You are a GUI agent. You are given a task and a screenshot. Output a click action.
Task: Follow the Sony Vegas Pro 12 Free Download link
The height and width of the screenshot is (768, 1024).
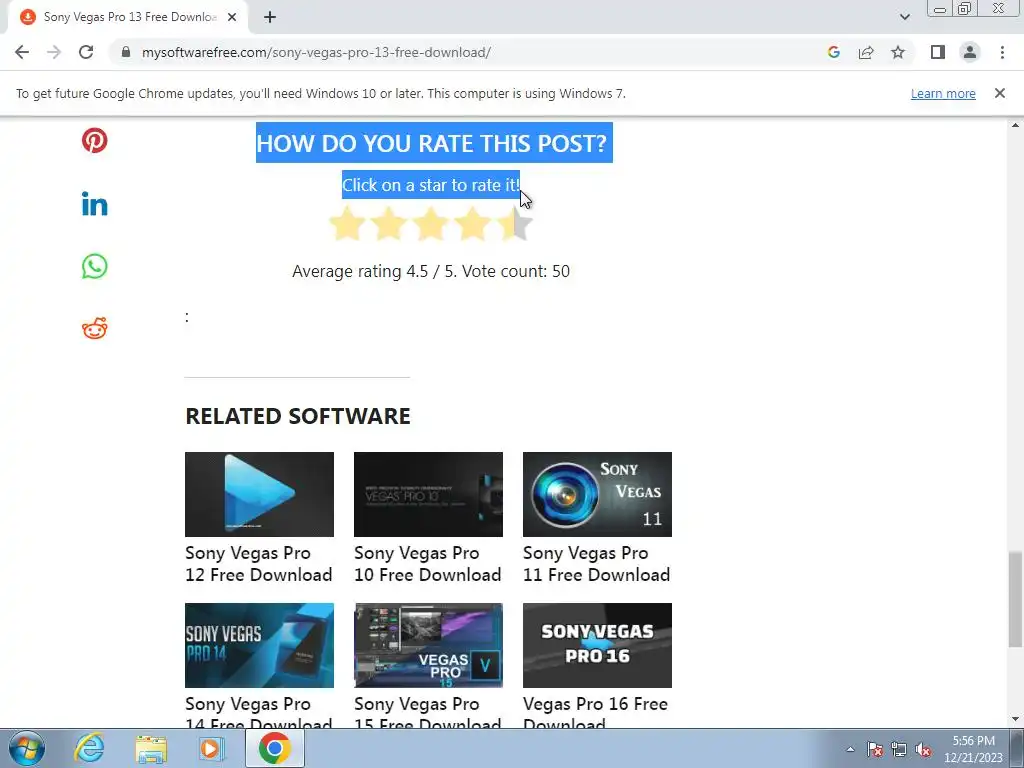click(x=259, y=564)
